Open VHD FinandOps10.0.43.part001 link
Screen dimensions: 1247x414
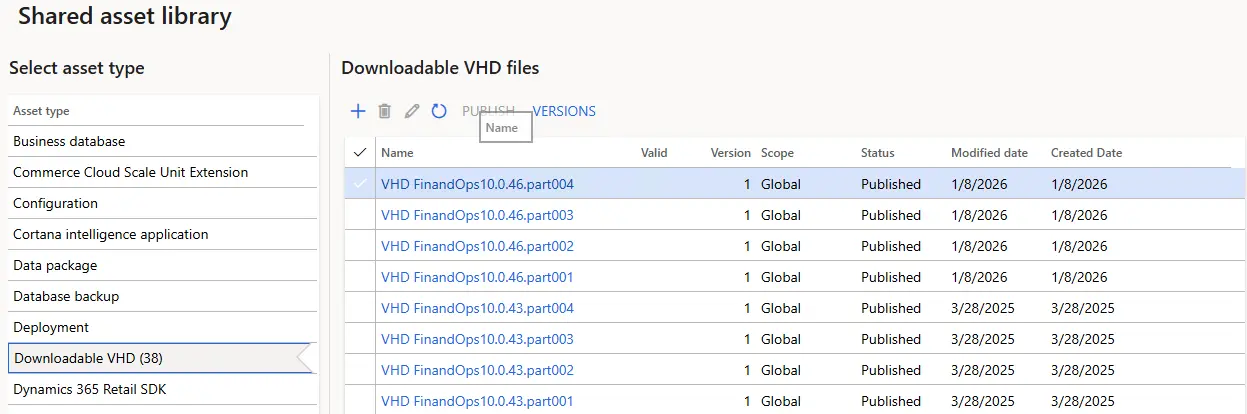477,401
